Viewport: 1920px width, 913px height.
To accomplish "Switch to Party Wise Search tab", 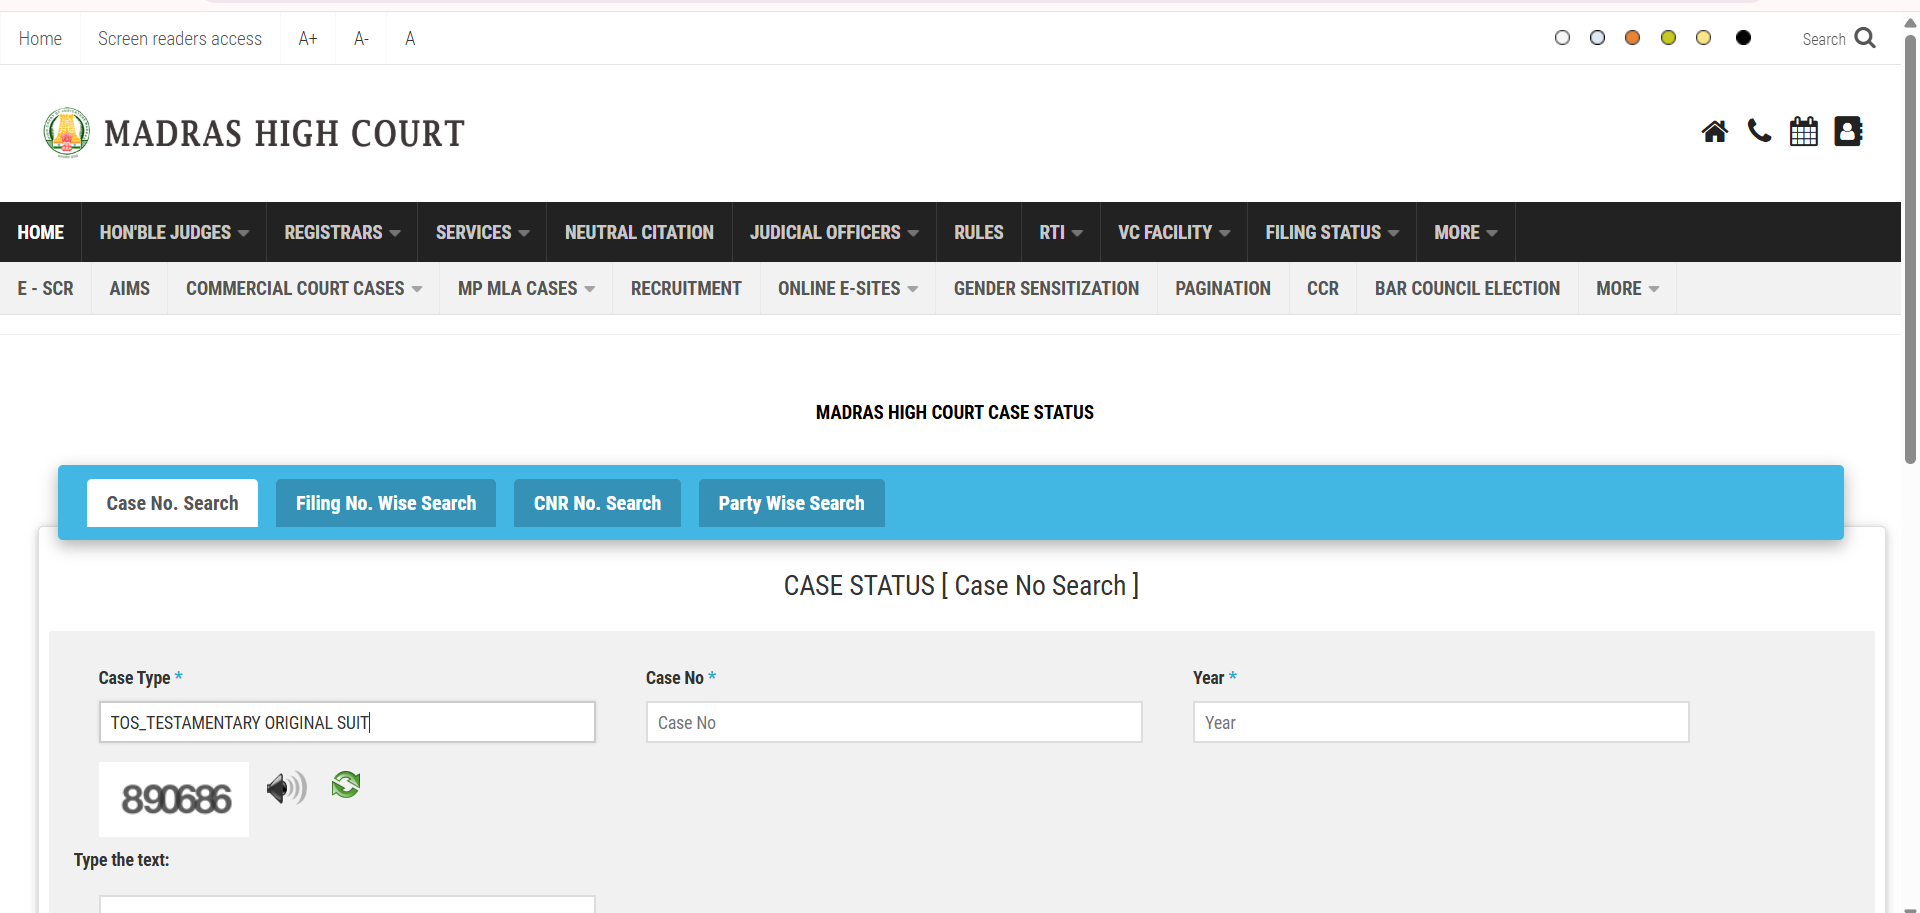I will 791,503.
